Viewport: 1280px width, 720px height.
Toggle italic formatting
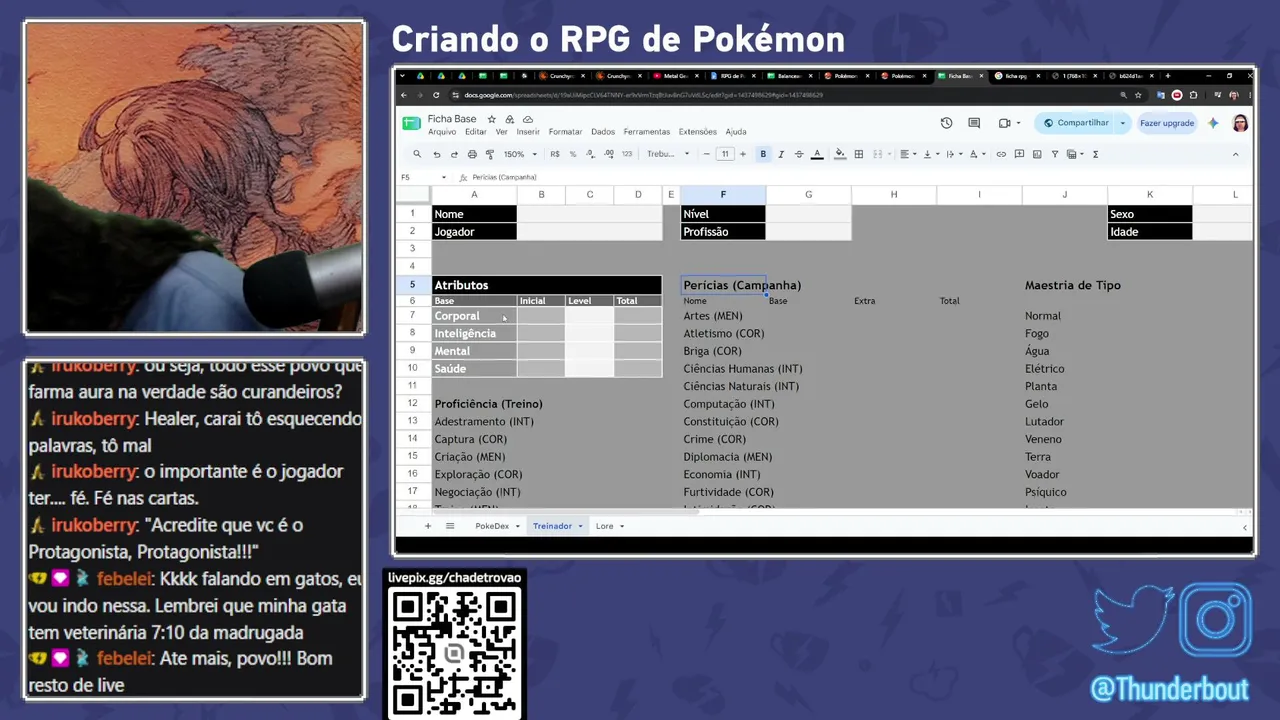pos(781,154)
